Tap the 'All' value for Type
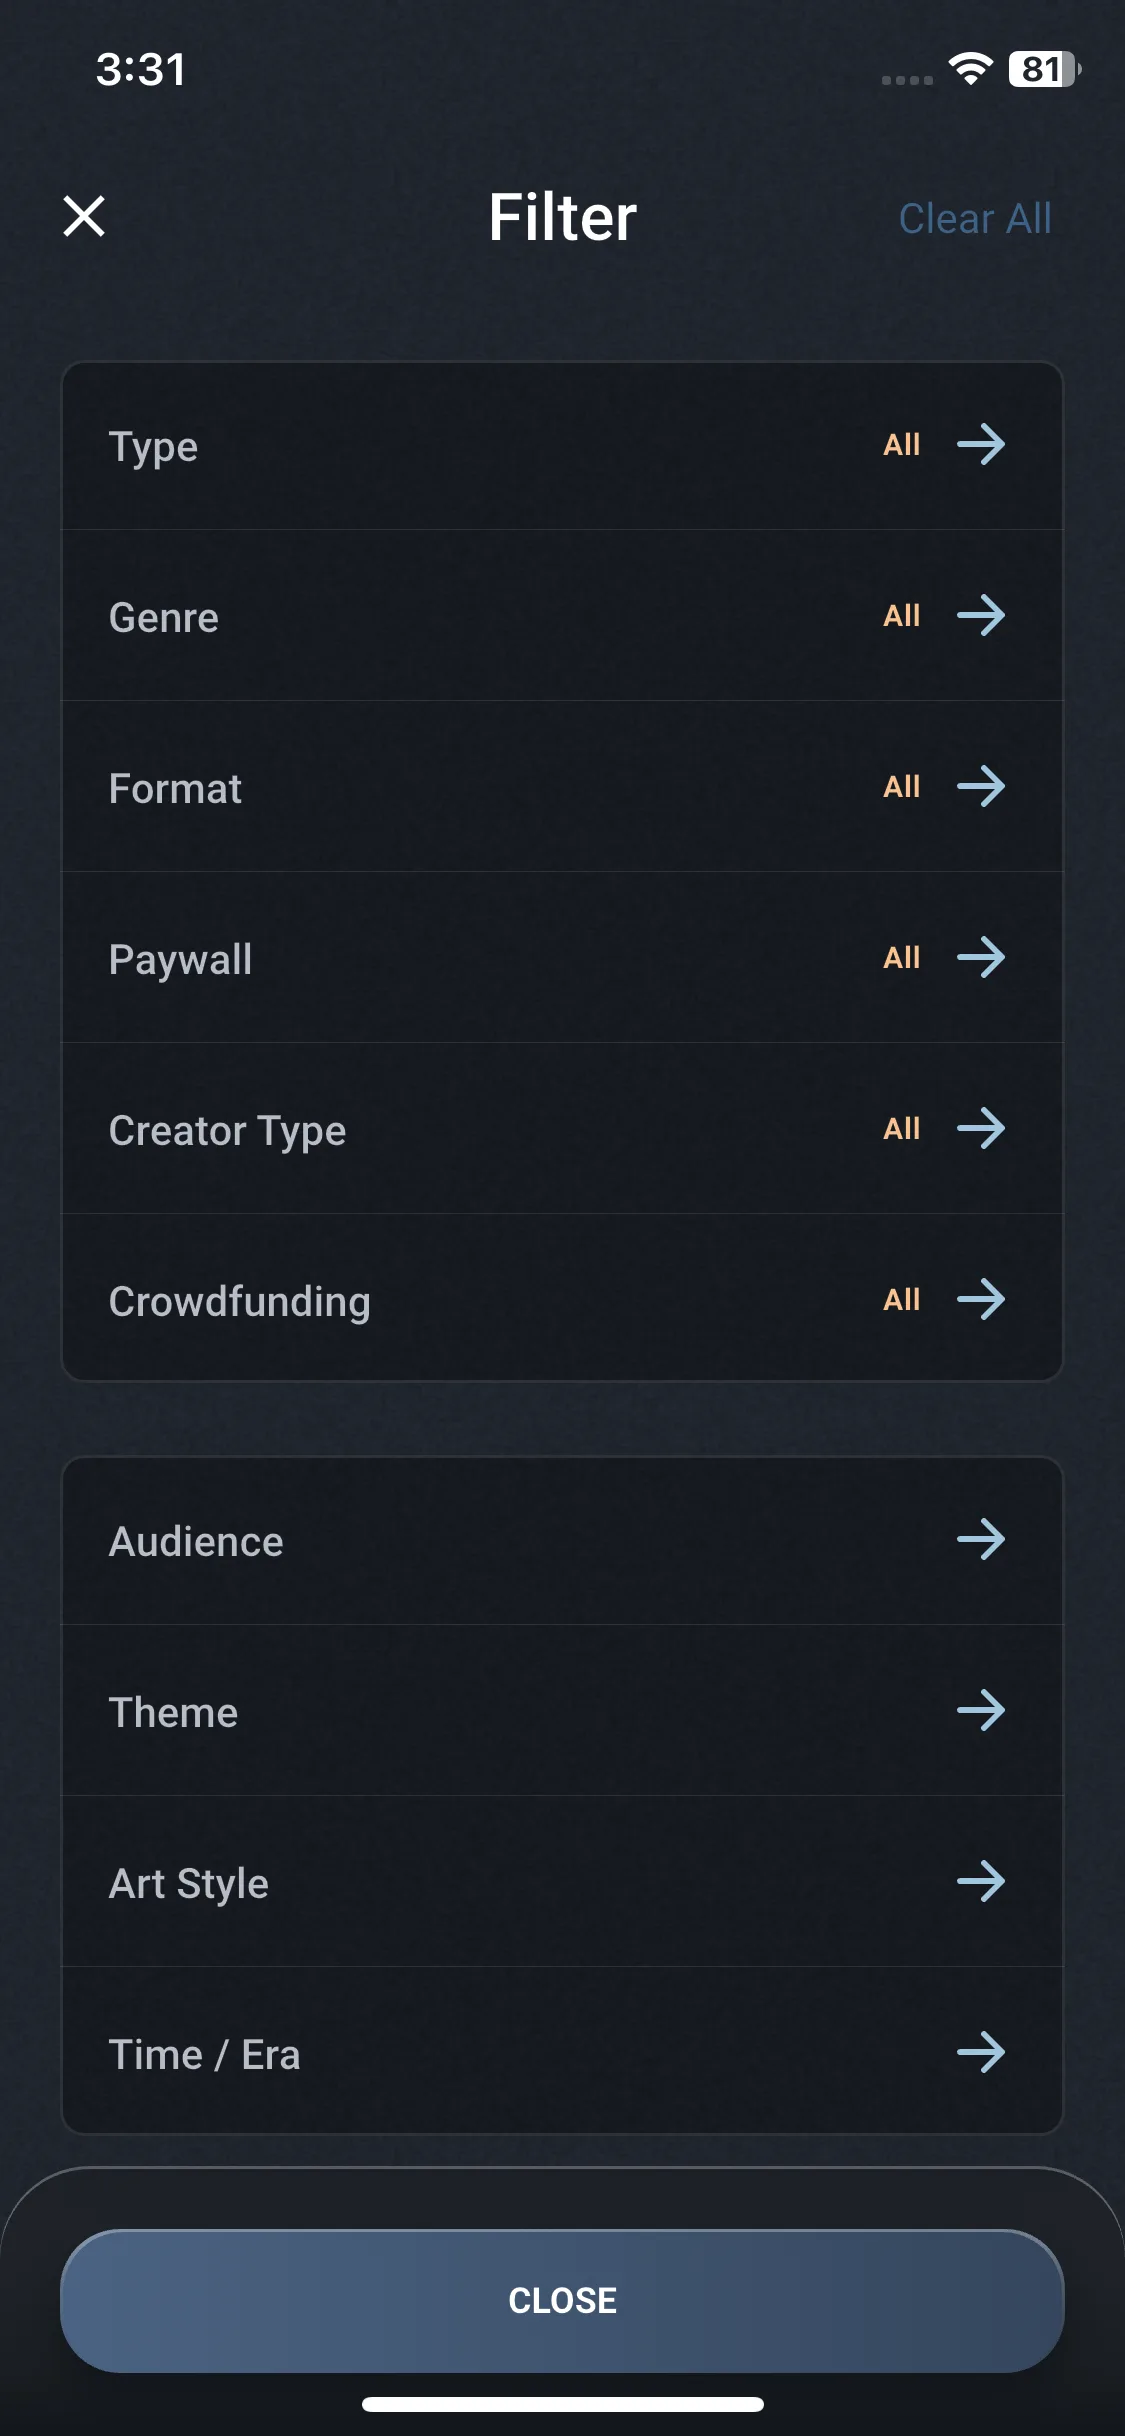This screenshot has height=2436, width=1125. click(901, 445)
